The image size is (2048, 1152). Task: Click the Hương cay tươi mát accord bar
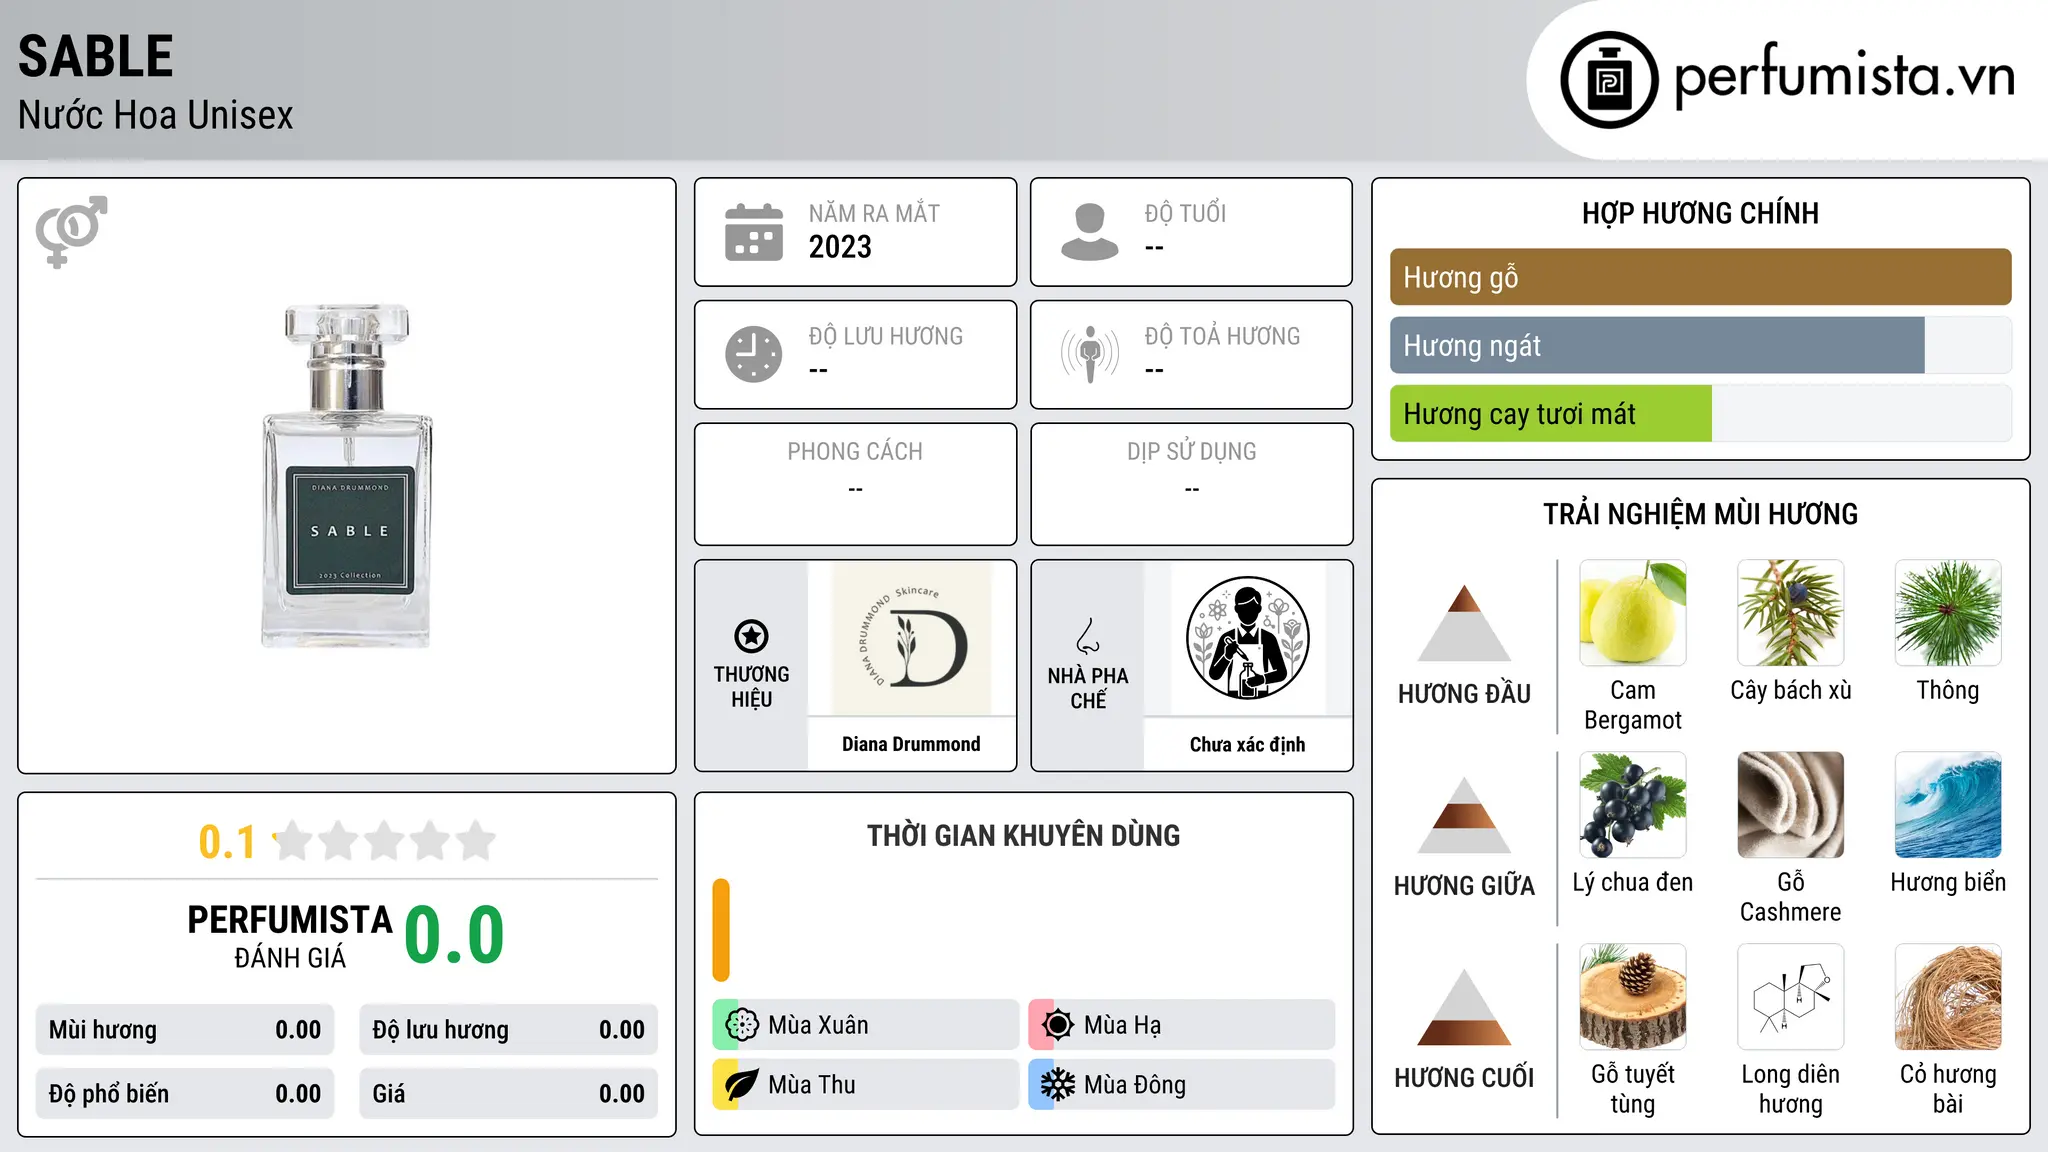click(1700, 413)
